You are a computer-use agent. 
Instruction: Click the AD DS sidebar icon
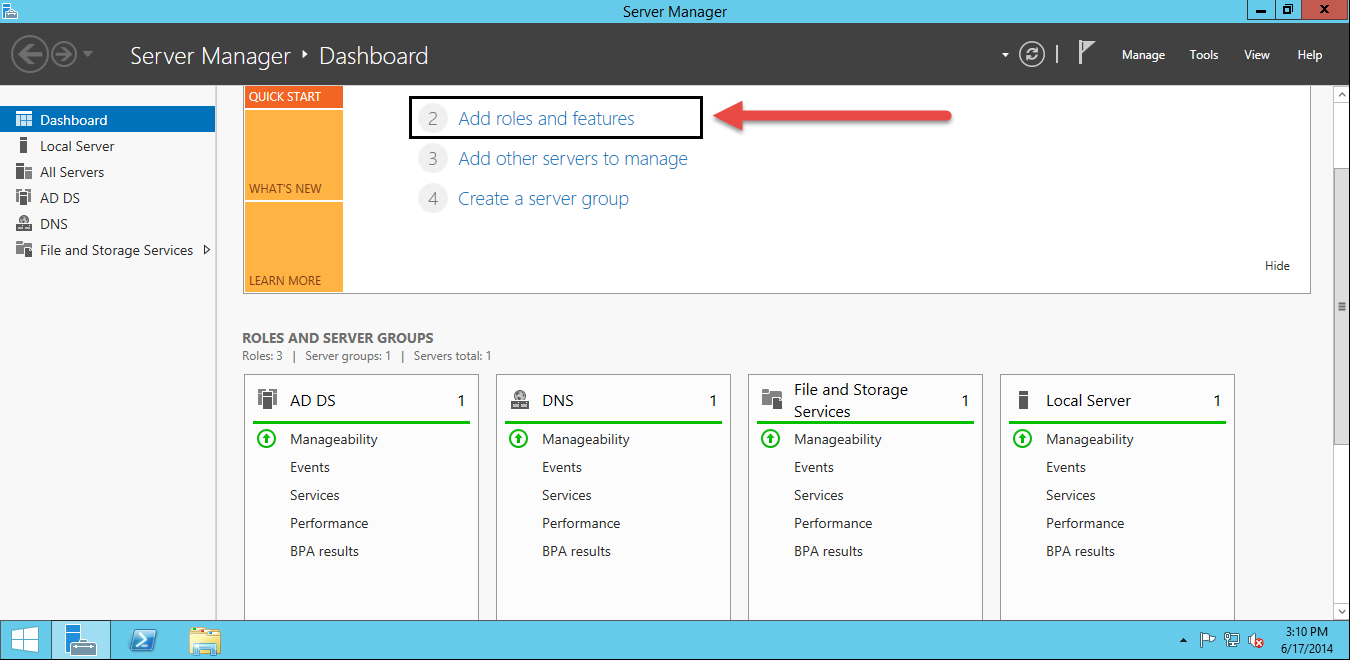[24, 198]
